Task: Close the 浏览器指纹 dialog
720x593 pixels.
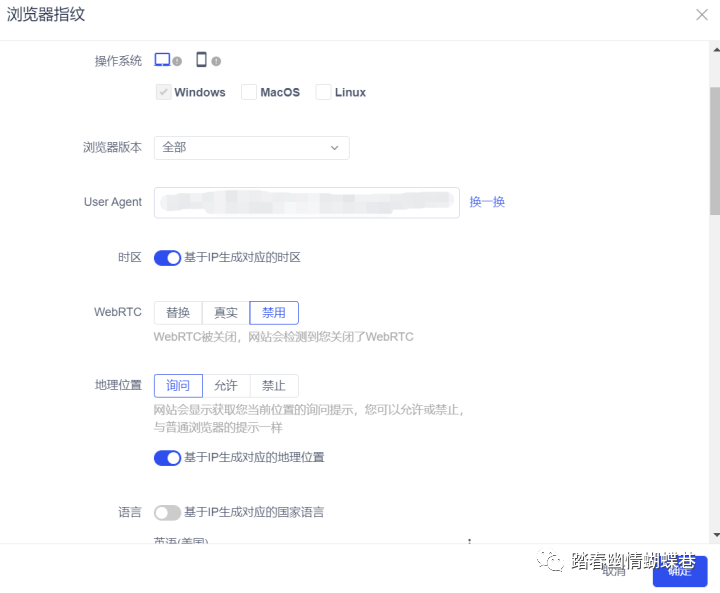Action: tap(702, 15)
